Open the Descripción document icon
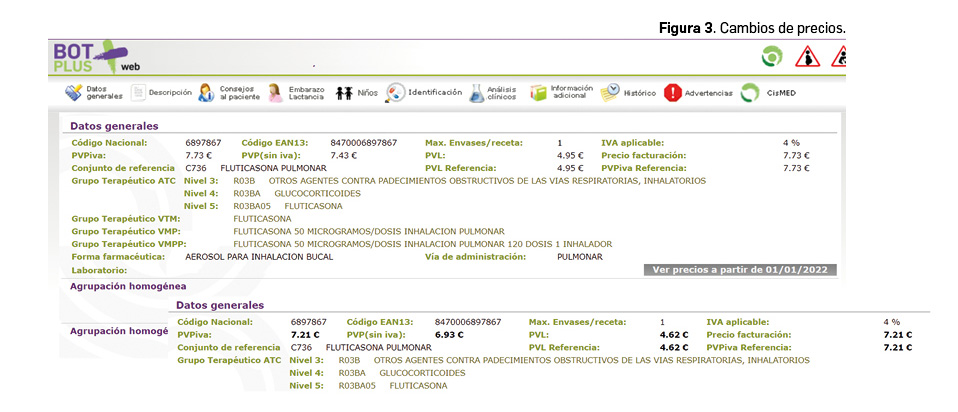The image size is (958, 412). point(138,93)
